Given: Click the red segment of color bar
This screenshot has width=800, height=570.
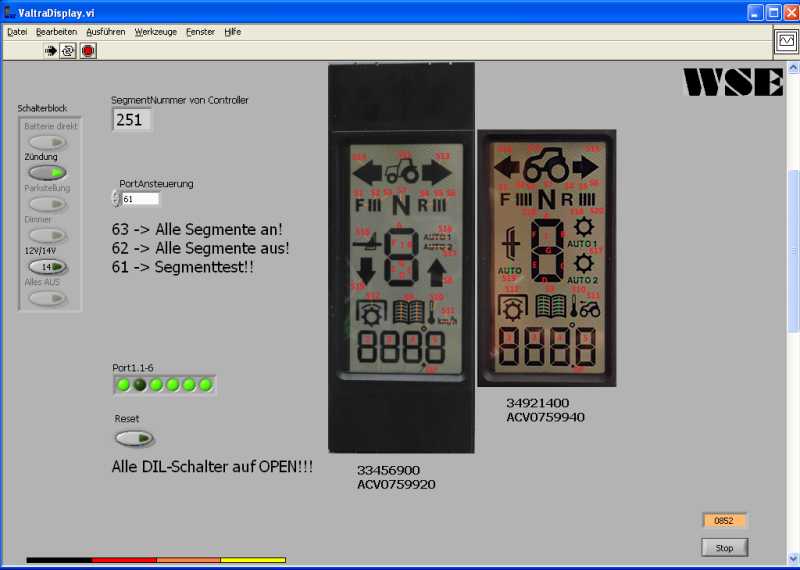Looking at the screenshot, I should [124, 560].
